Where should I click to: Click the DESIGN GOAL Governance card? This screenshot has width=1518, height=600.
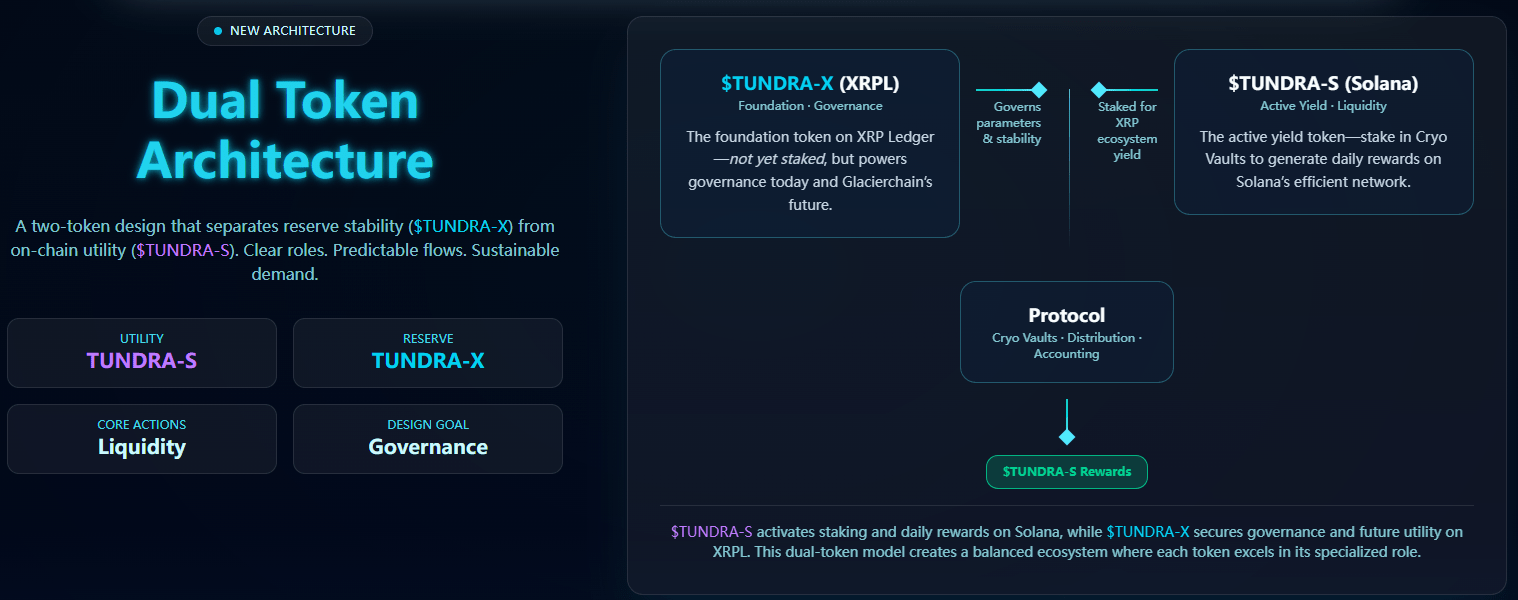point(428,439)
